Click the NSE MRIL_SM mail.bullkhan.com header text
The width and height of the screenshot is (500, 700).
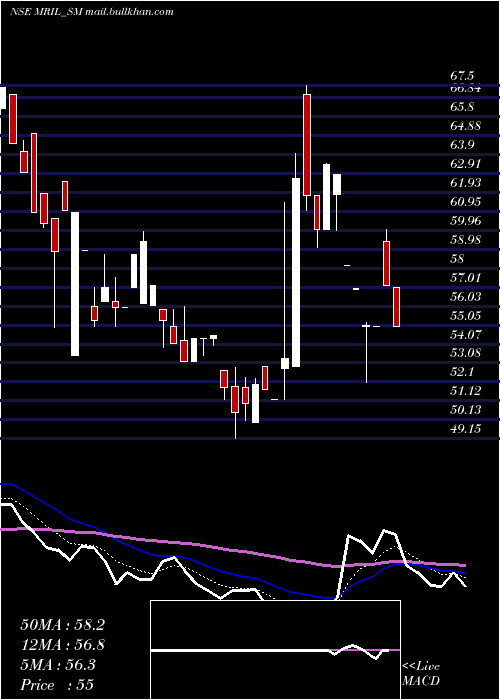click(91, 12)
